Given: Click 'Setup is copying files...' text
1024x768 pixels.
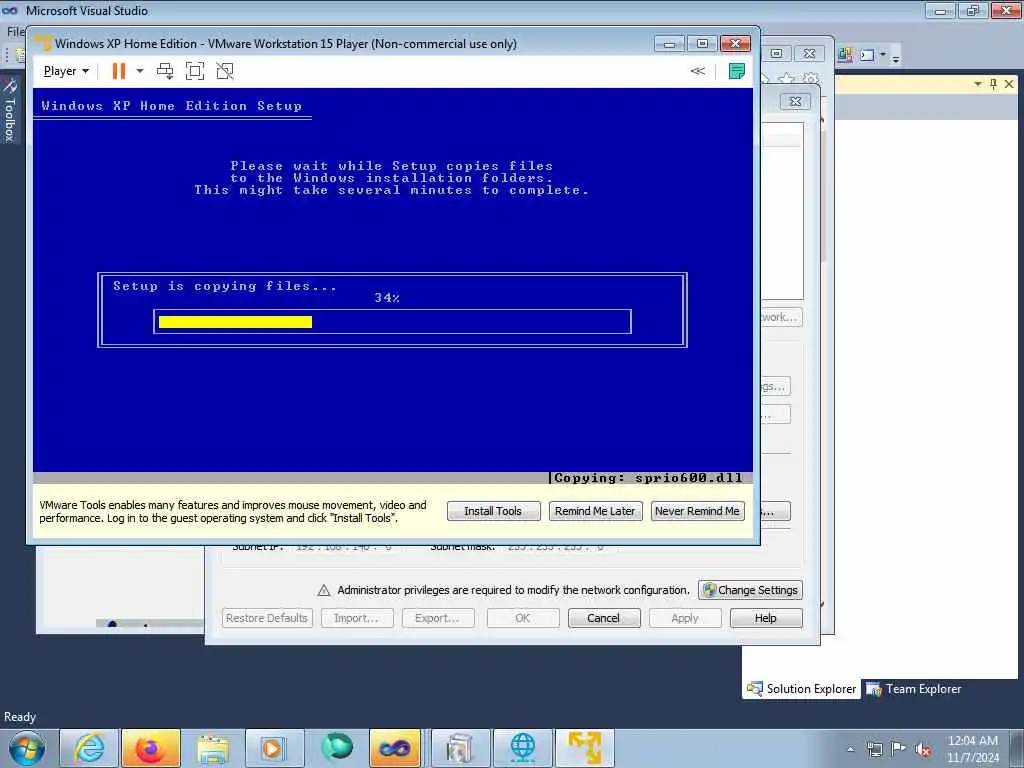Looking at the screenshot, I should [225, 286].
